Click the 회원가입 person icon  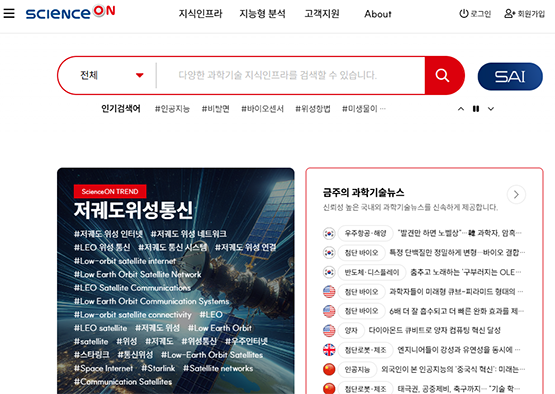tap(509, 14)
